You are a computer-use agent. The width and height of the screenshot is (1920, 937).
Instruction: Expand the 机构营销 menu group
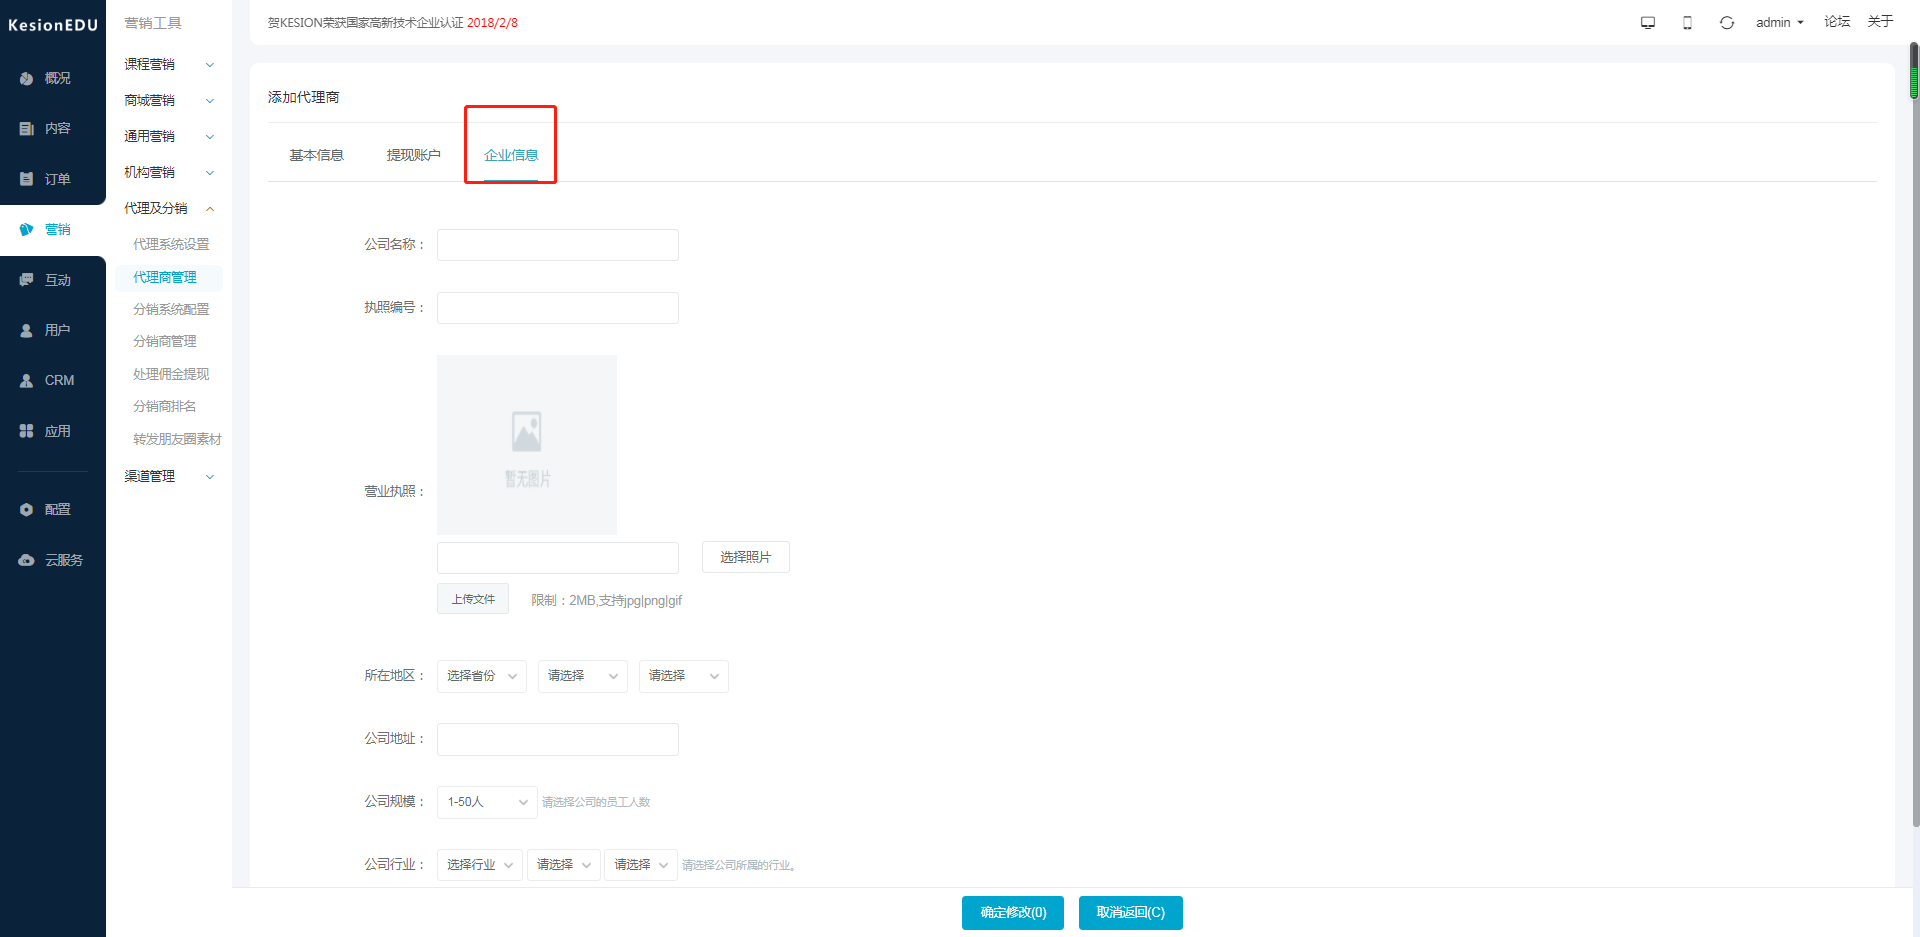click(x=169, y=172)
